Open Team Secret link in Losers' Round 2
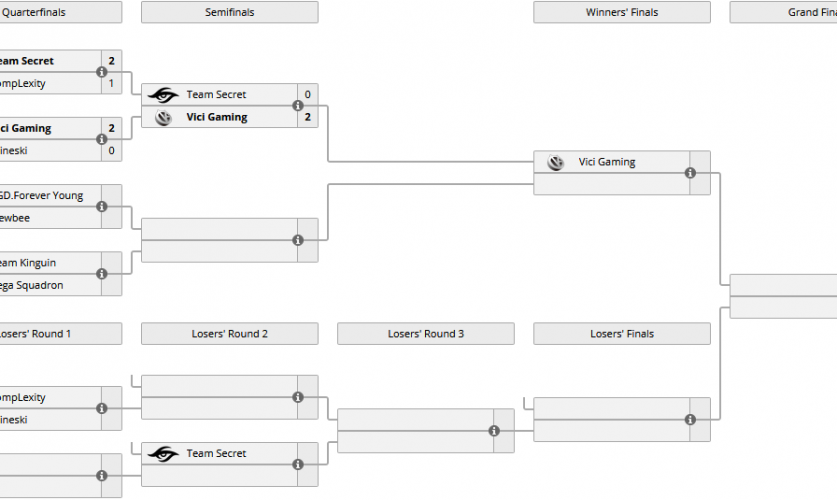This screenshot has width=837, height=500. click(x=216, y=454)
